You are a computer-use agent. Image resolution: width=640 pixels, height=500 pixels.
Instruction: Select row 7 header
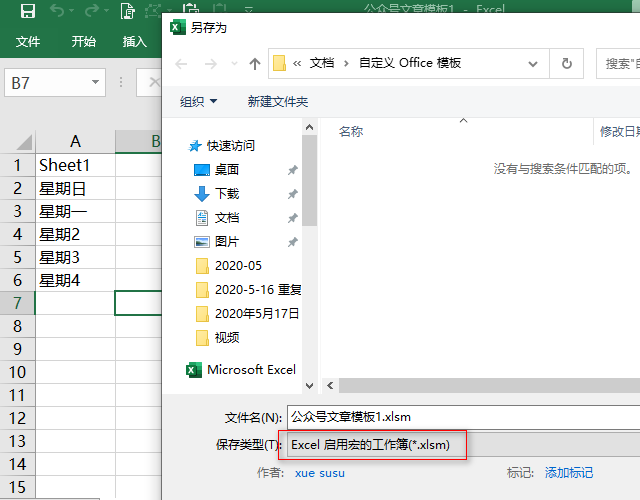click(17, 303)
